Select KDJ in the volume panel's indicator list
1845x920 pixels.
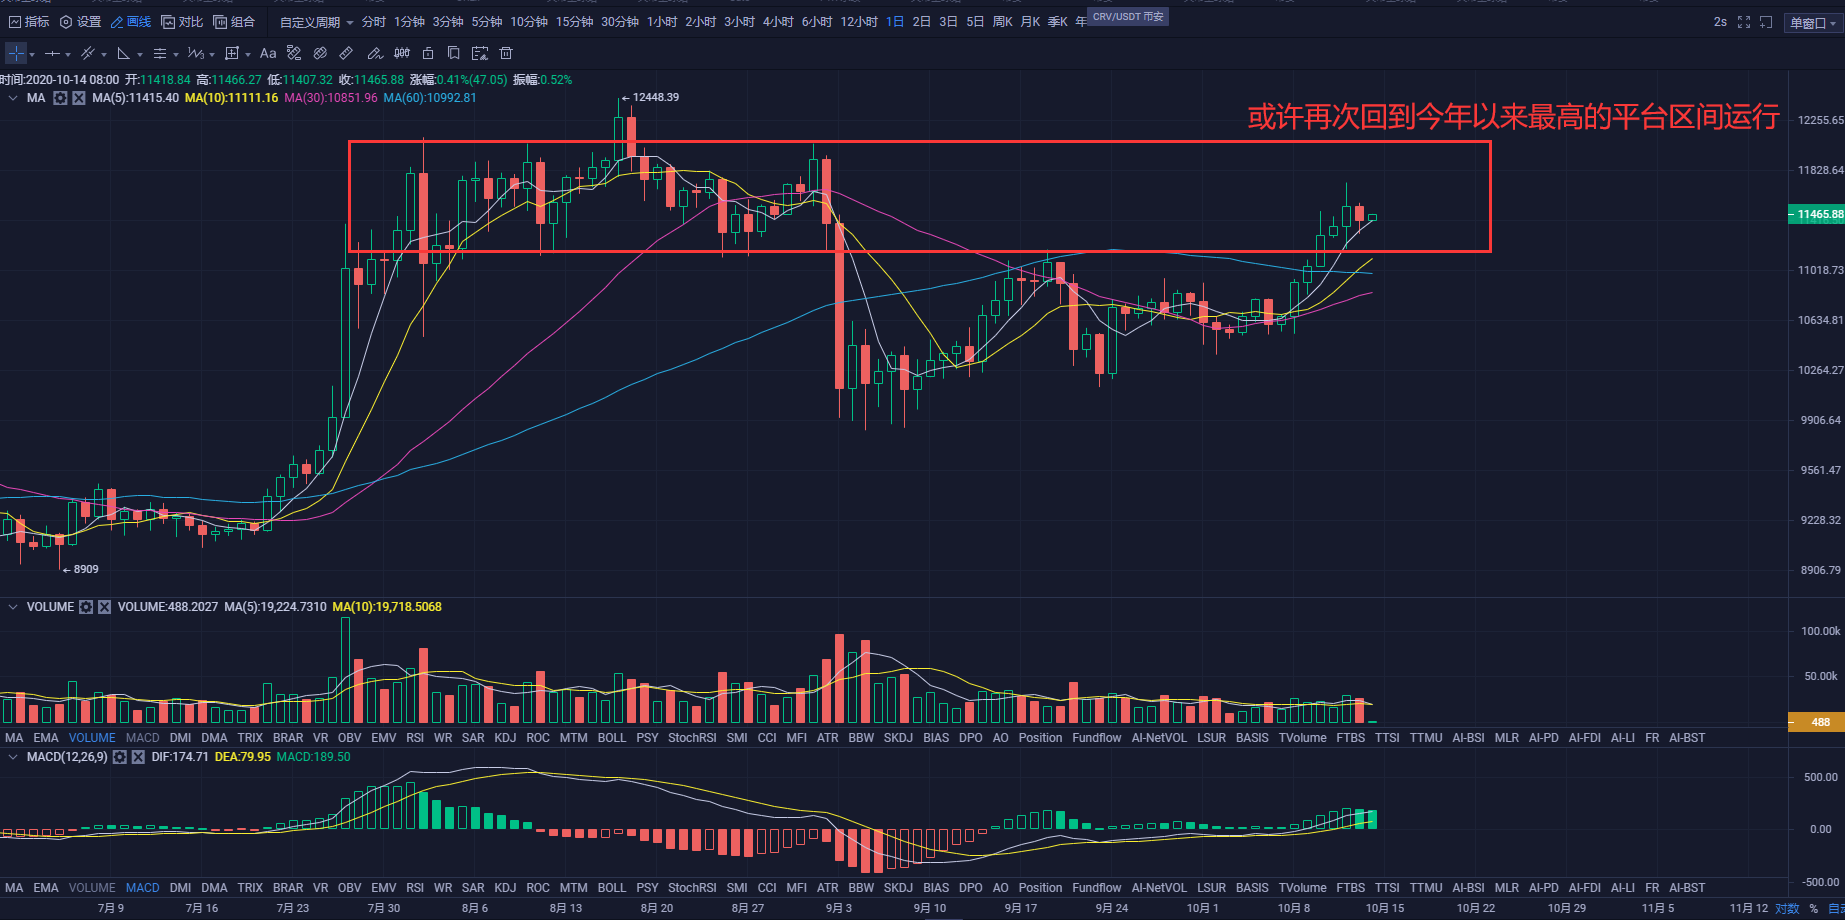click(x=505, y=738)
